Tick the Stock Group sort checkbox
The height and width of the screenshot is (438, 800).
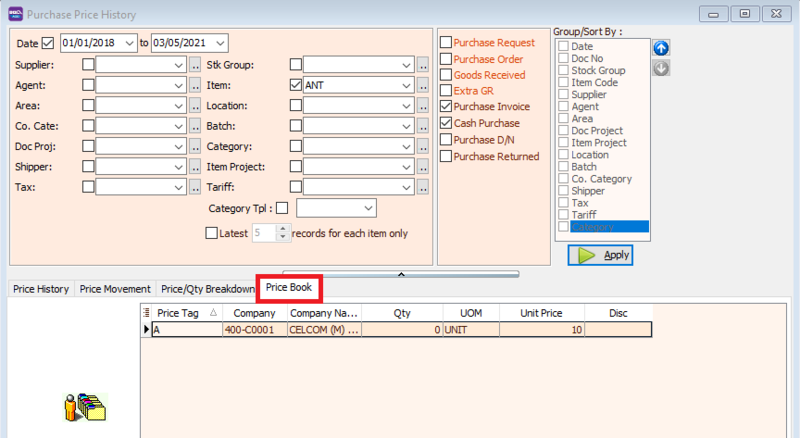[563, 71]
